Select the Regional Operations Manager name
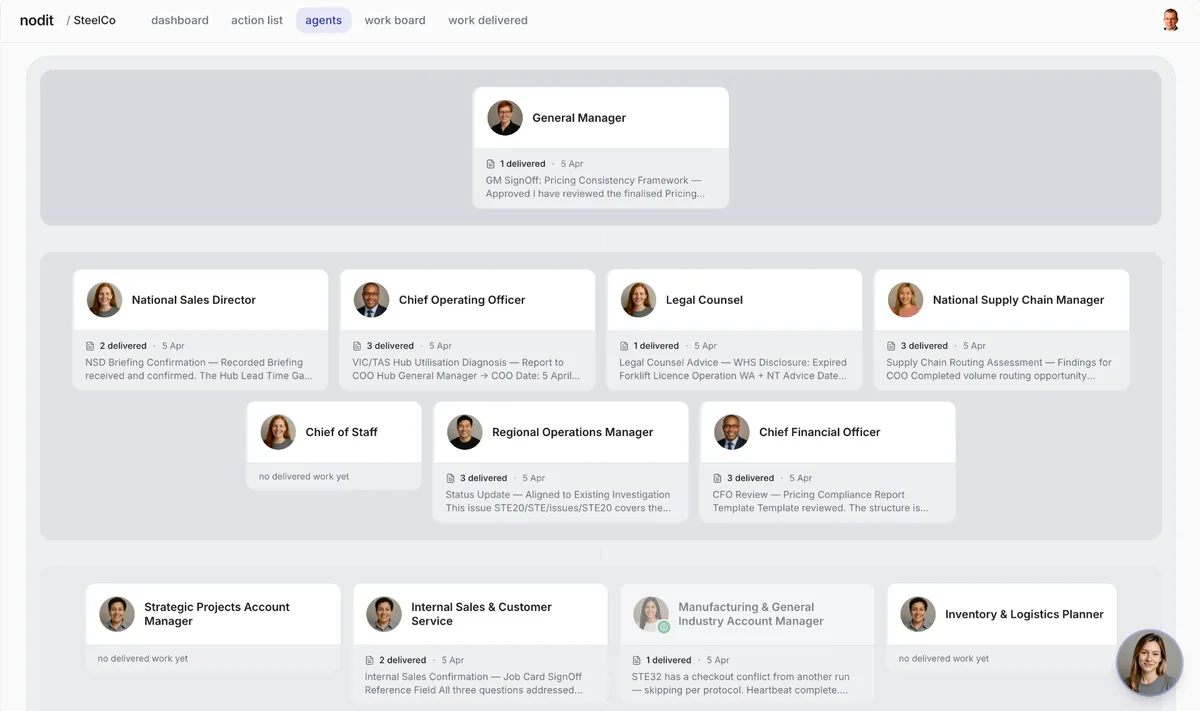 click(x=573, y=432)
